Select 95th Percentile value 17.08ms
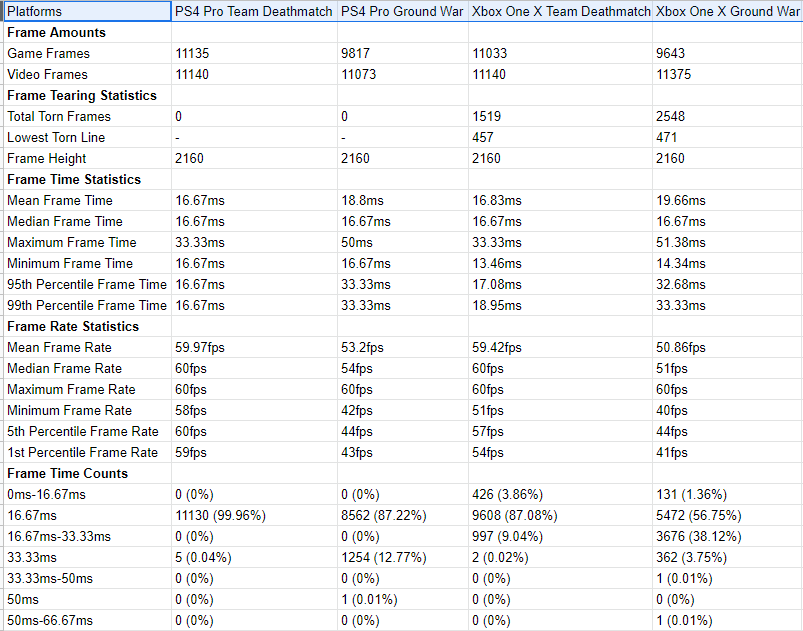The width and height of the screenshot is (803, 631). 497,284
